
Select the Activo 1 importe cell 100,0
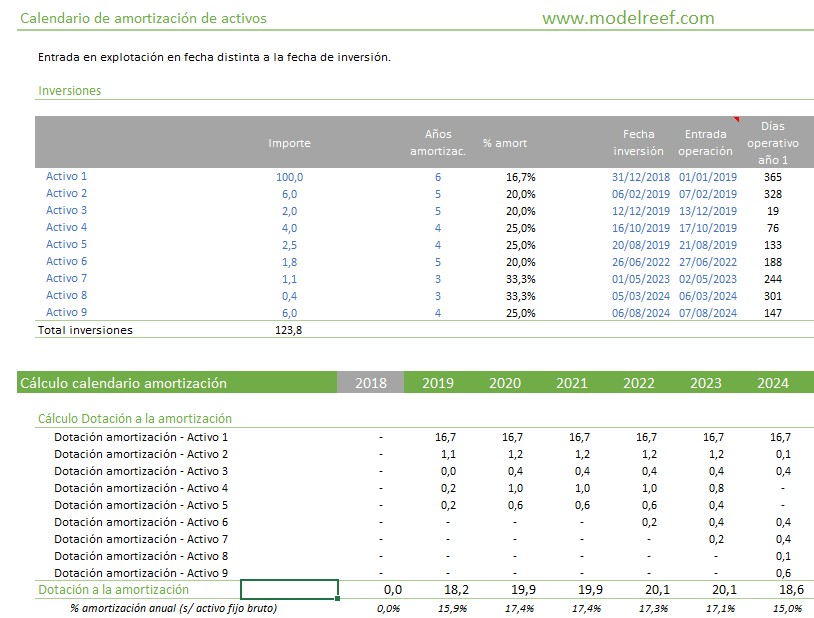coord(289,177)
